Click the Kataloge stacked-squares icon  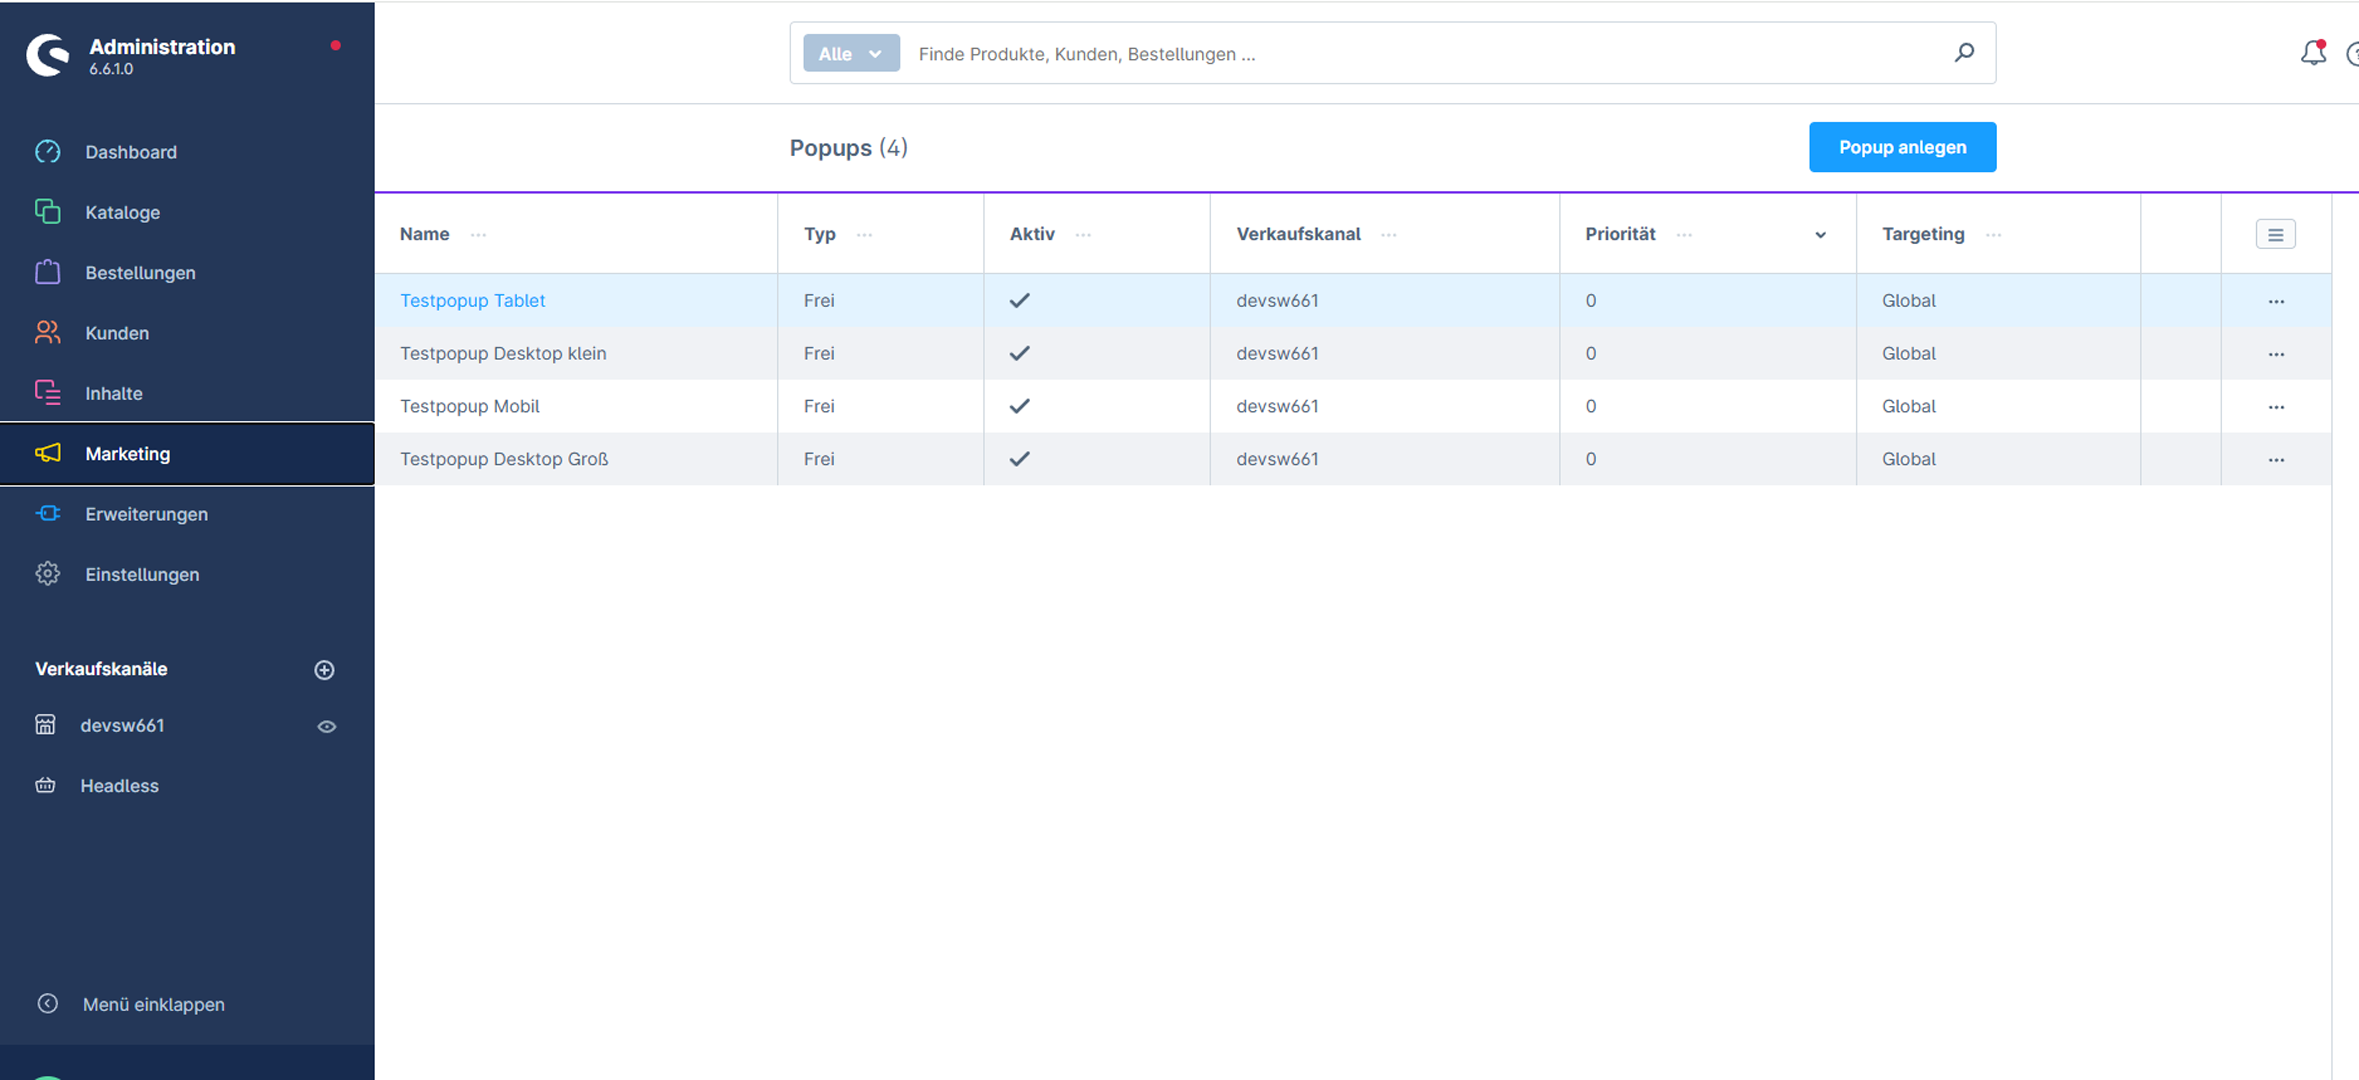point(48,211)
